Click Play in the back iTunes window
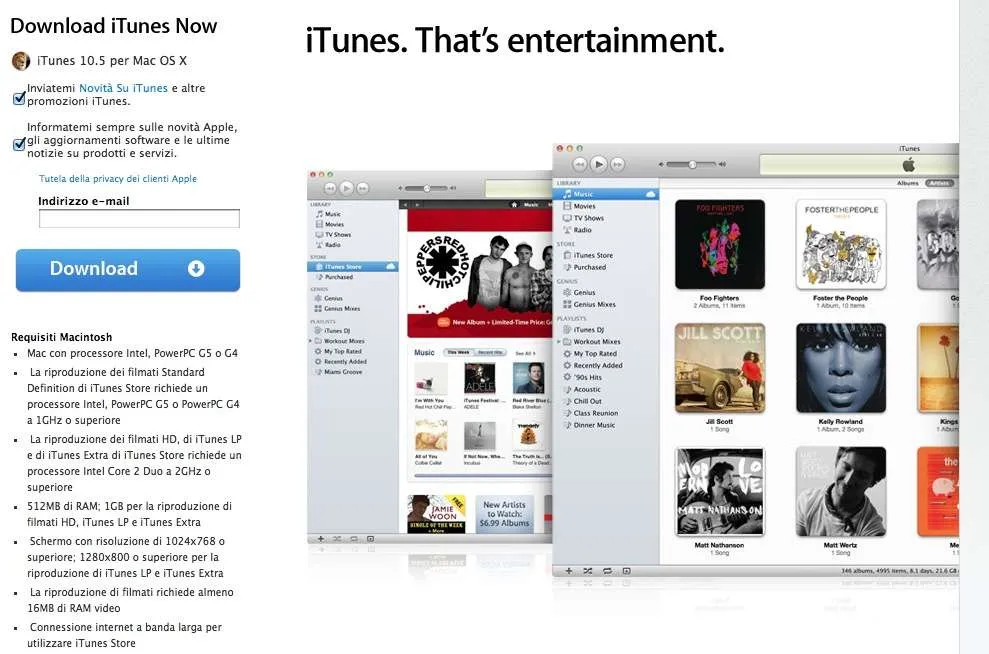 click(x=346, y=188)
